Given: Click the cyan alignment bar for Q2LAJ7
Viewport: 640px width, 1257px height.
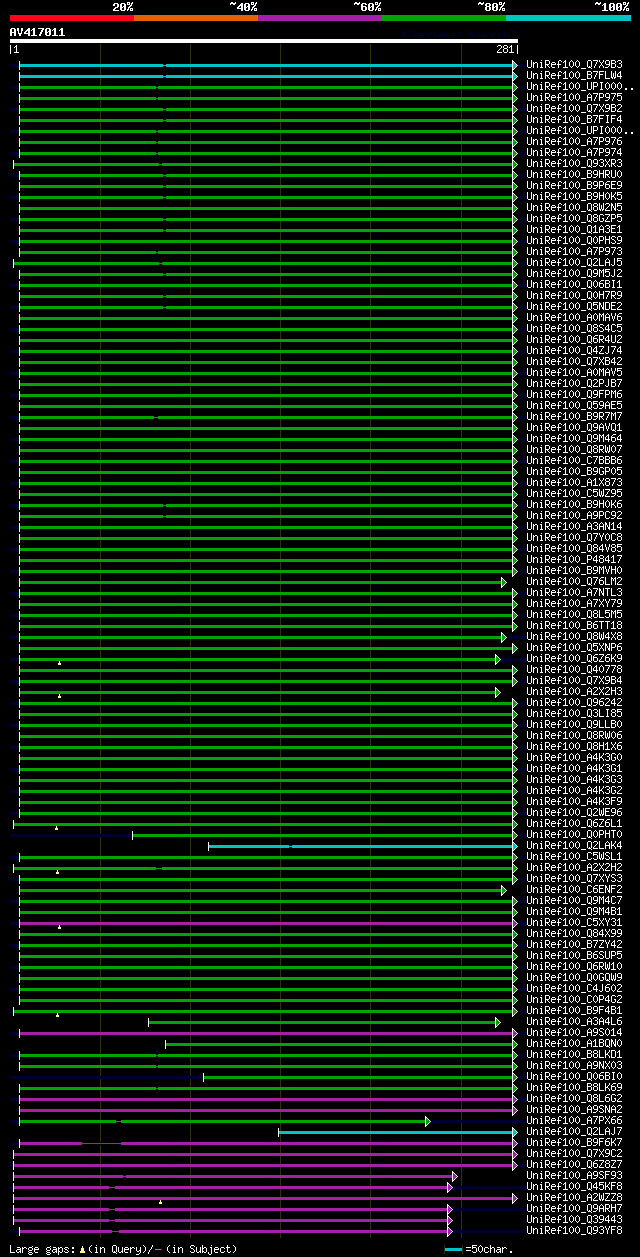Looking at the screenshot, I should coord(397,1132).
